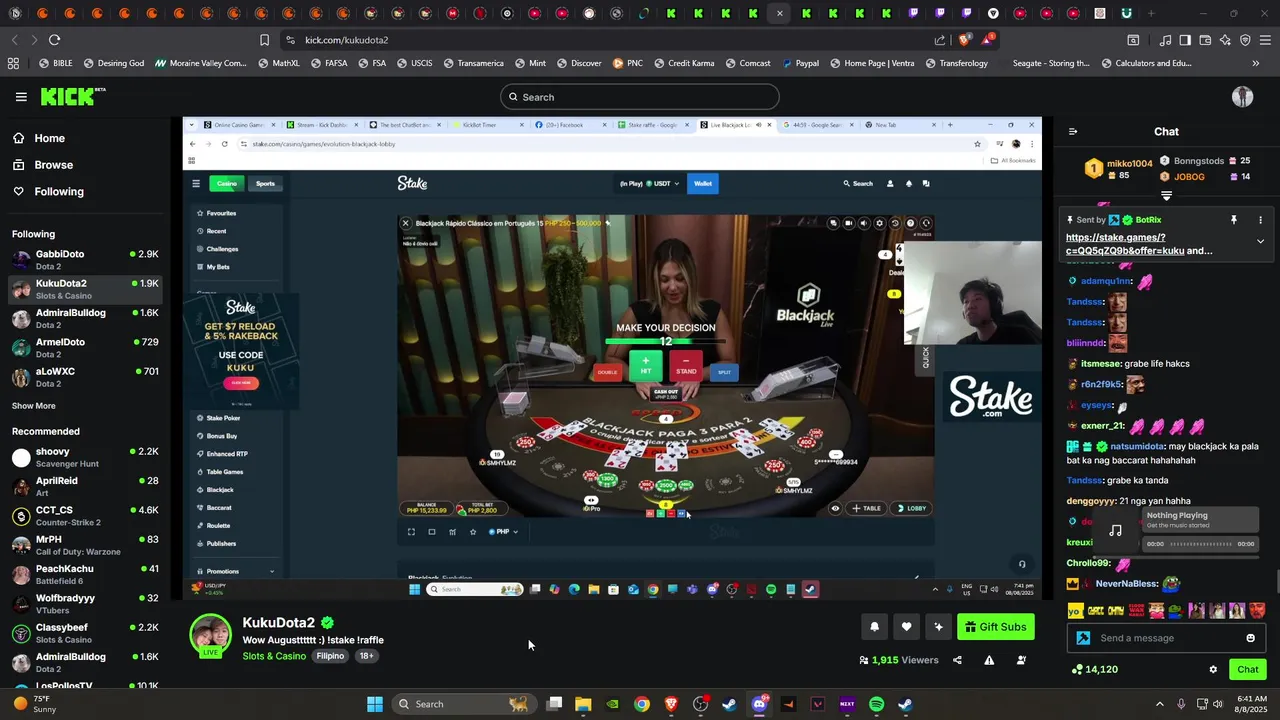Toggle stream notification bell
This screenshot has width=1280, height=720.
point(874,627)
